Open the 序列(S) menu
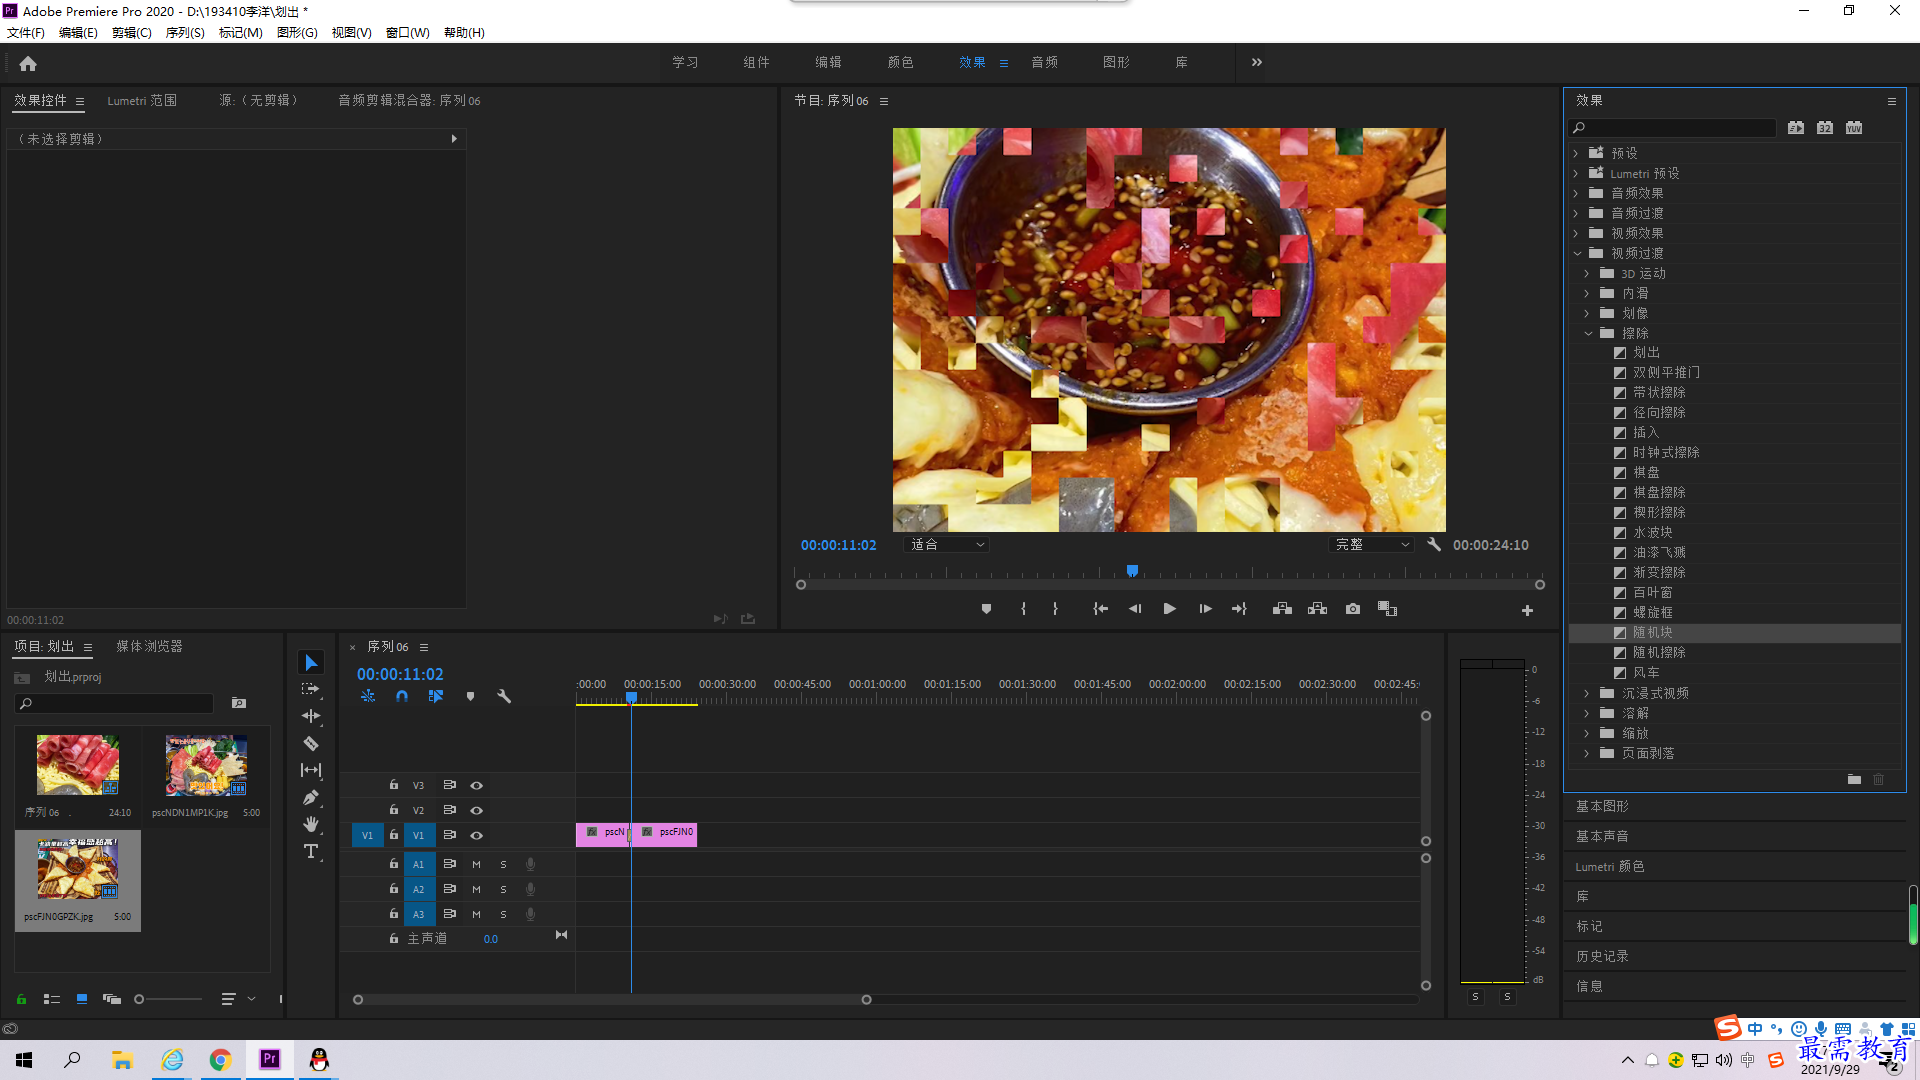This screenshot has height=1080, width=1920. coord(185,32)
